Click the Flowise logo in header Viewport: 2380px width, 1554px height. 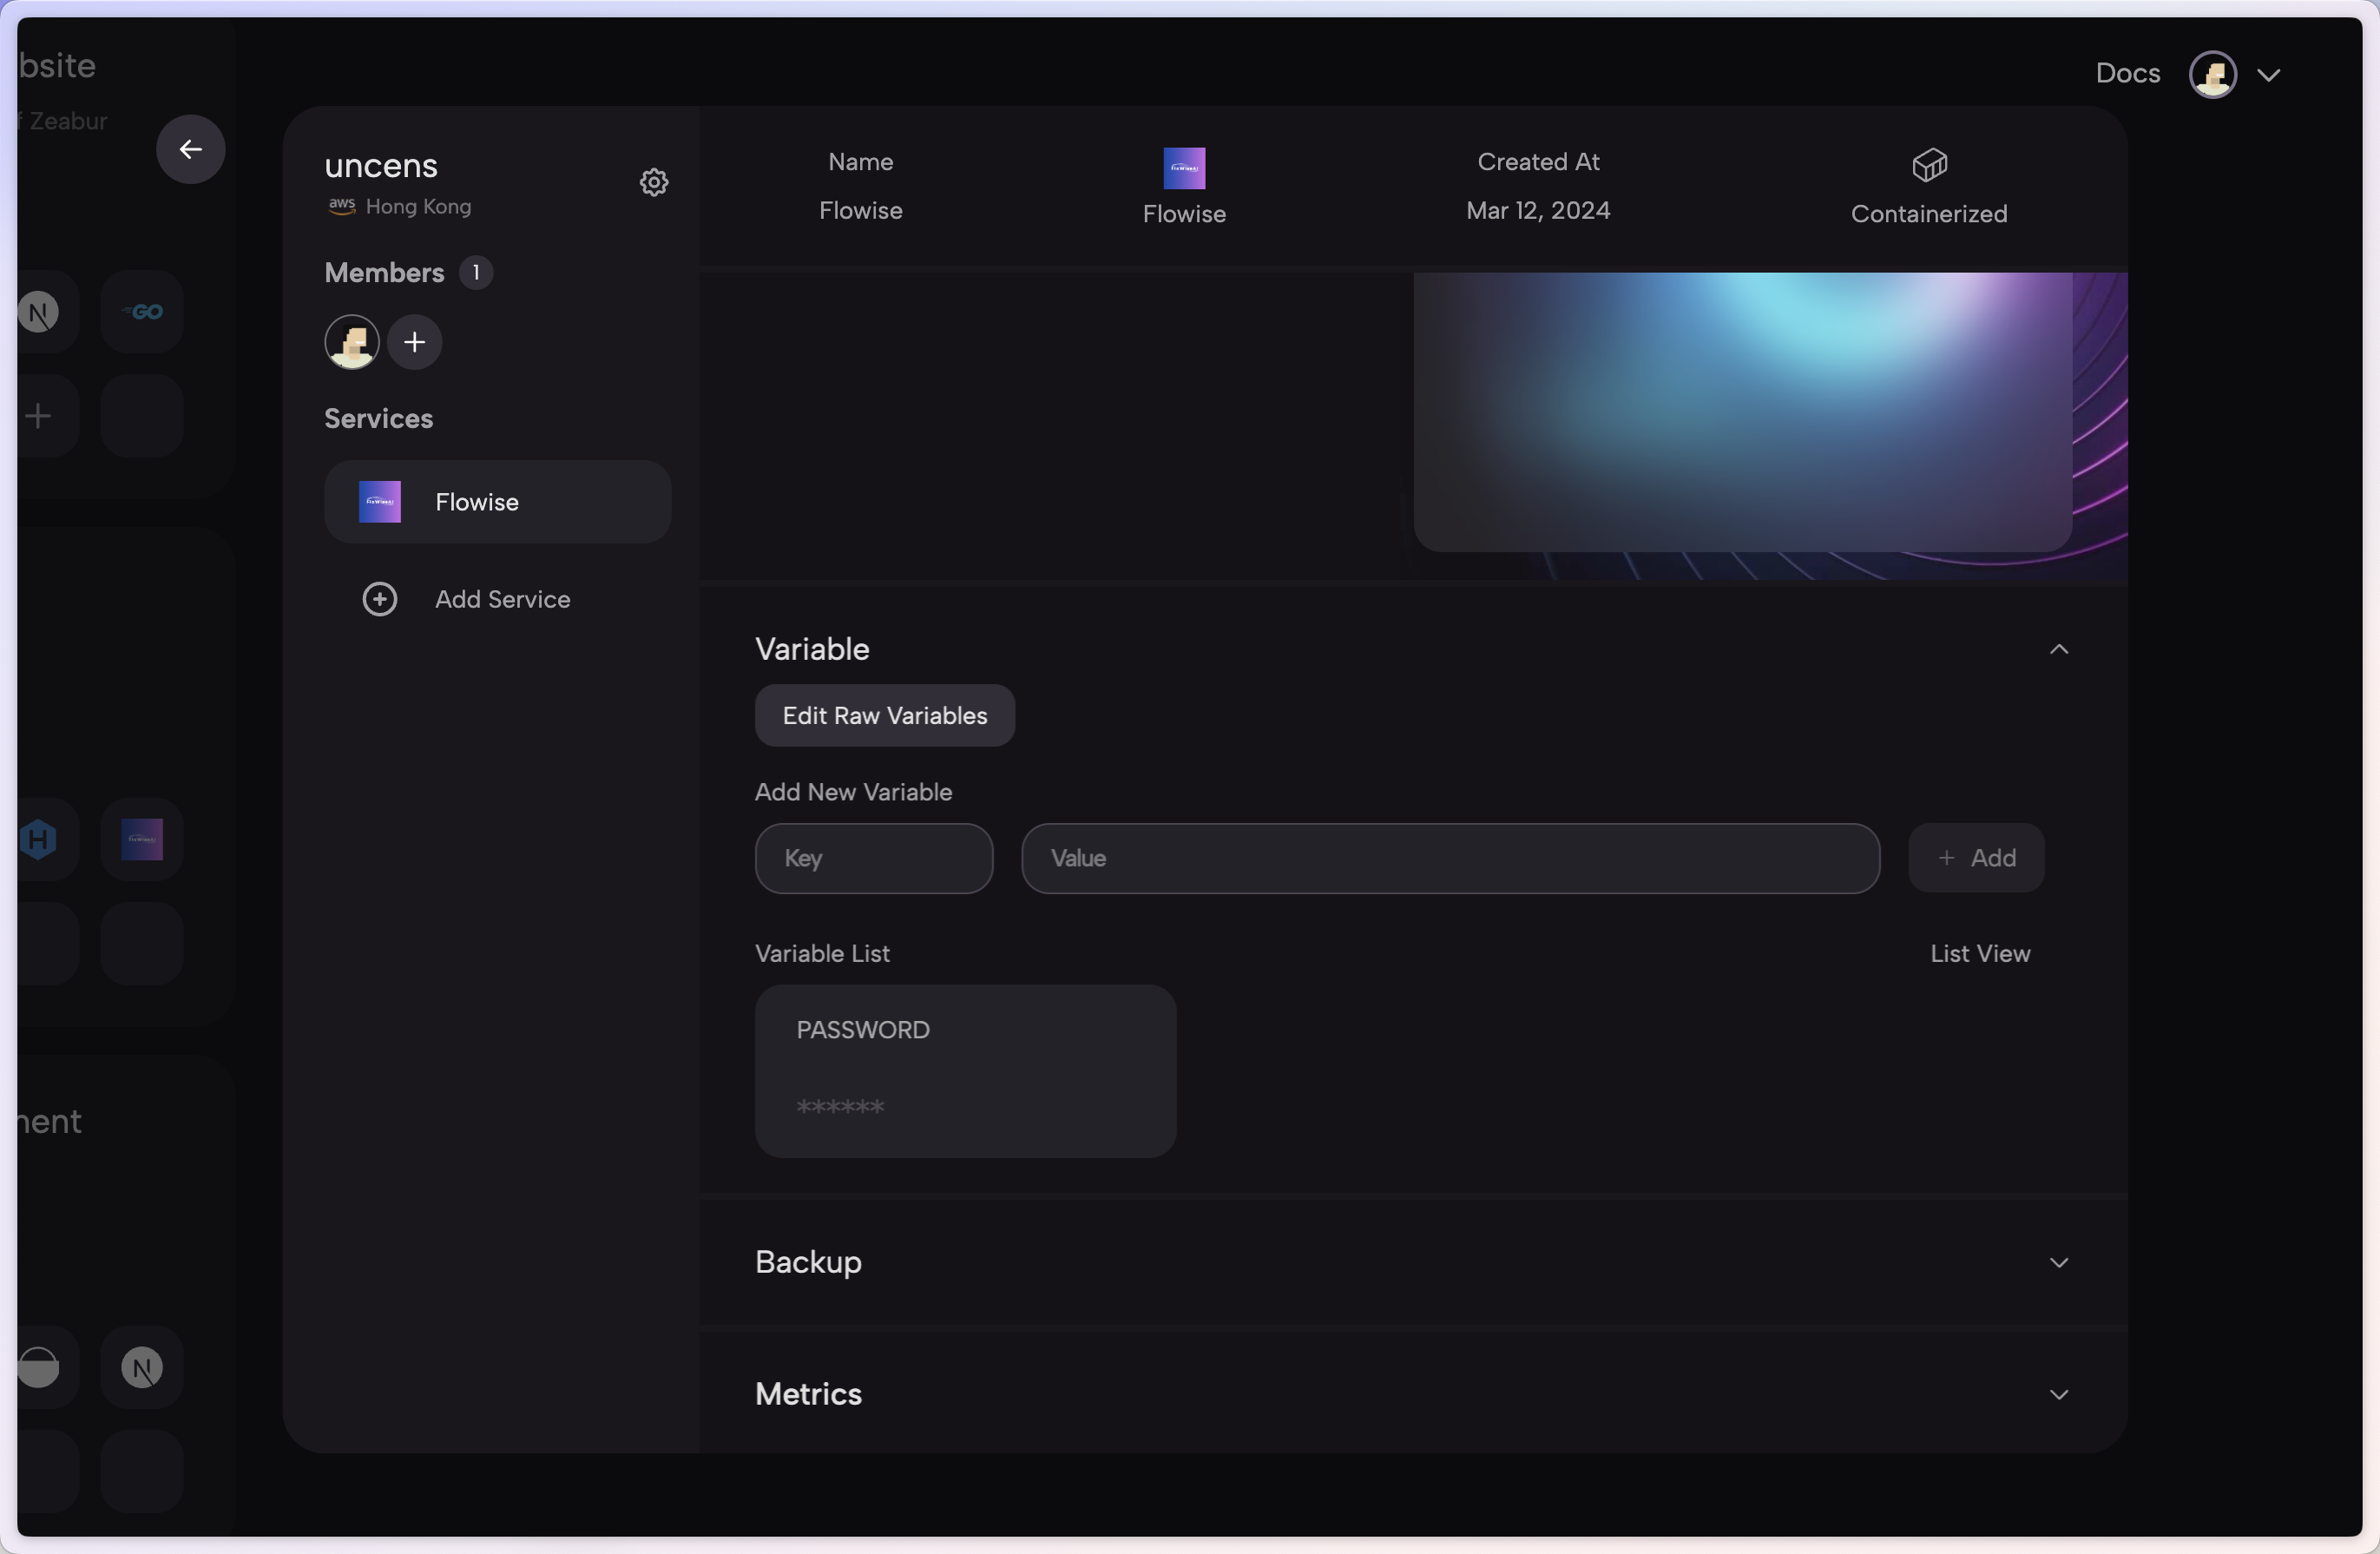tap(1184, 168)
